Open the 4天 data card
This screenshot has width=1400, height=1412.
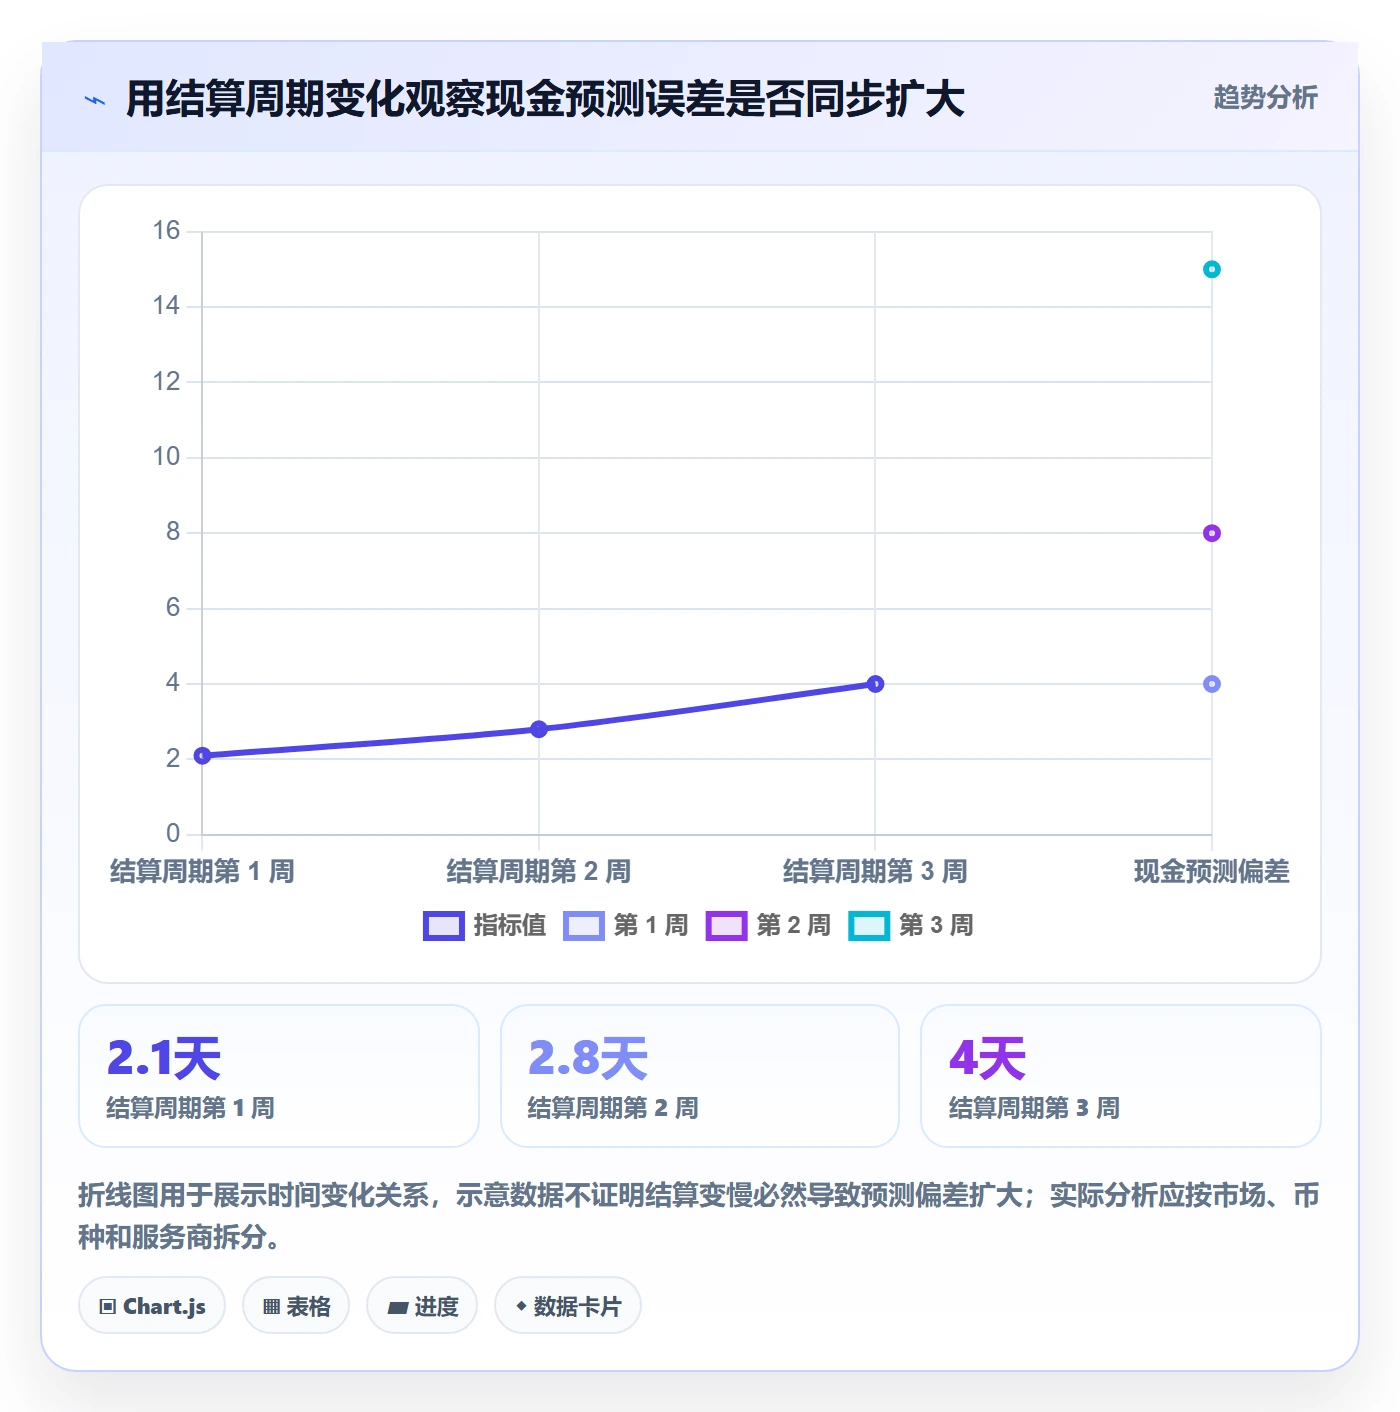coord(1121,1076)
